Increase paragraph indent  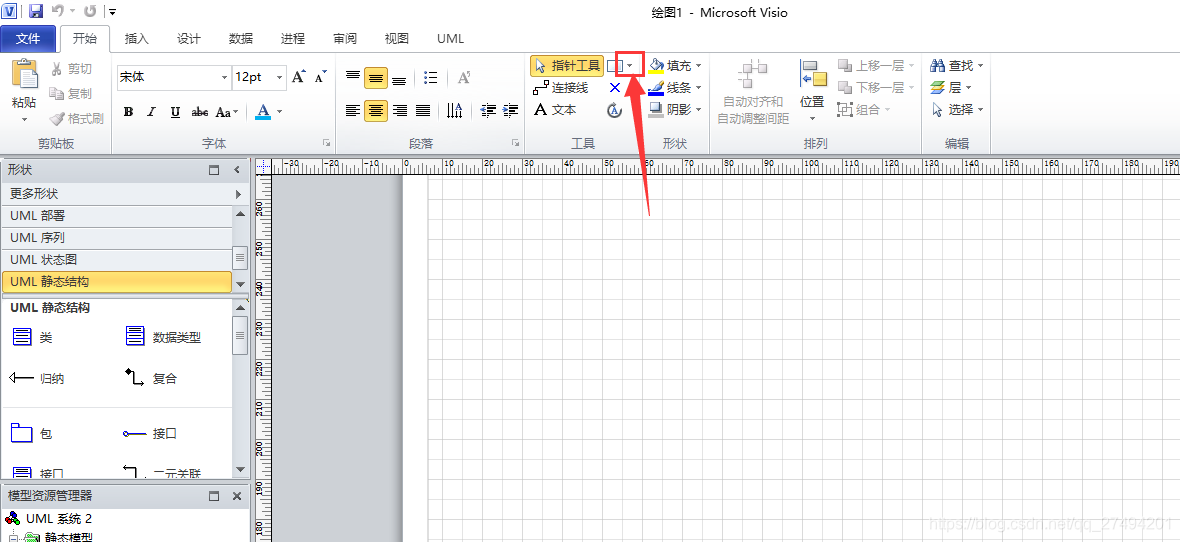point(510,111)
